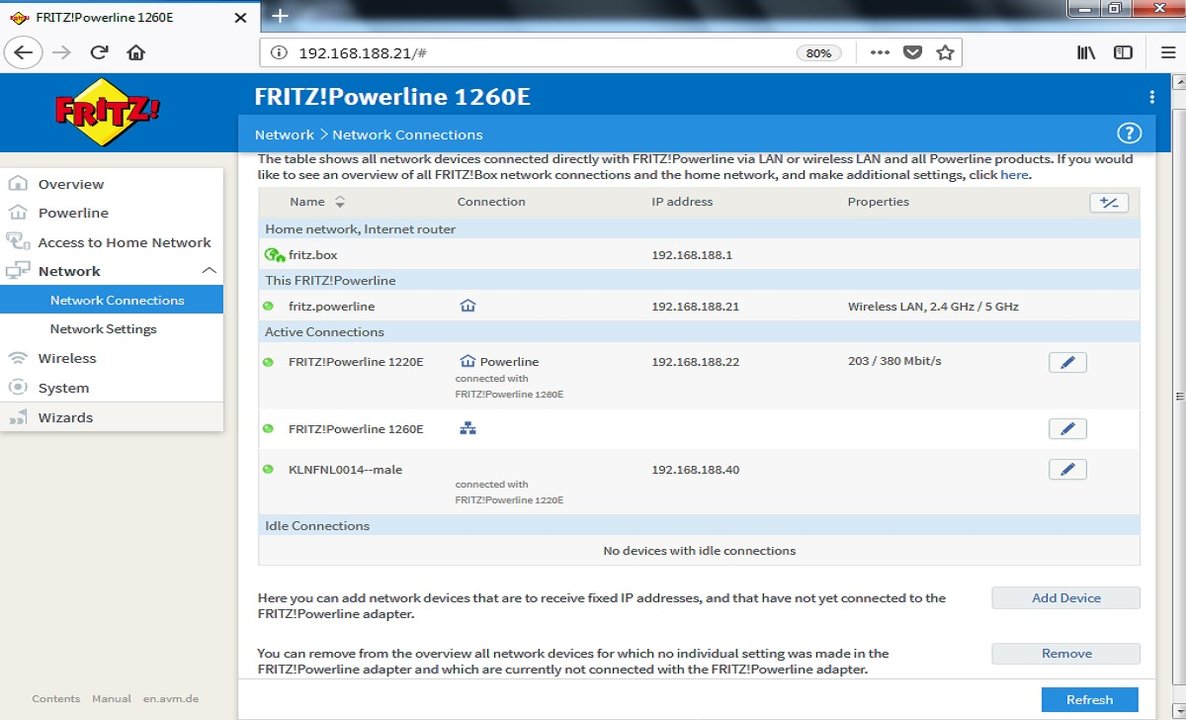Follow the 'here' link in description
This screenshot has height=720, width=1186.
tap(1014, 175)
